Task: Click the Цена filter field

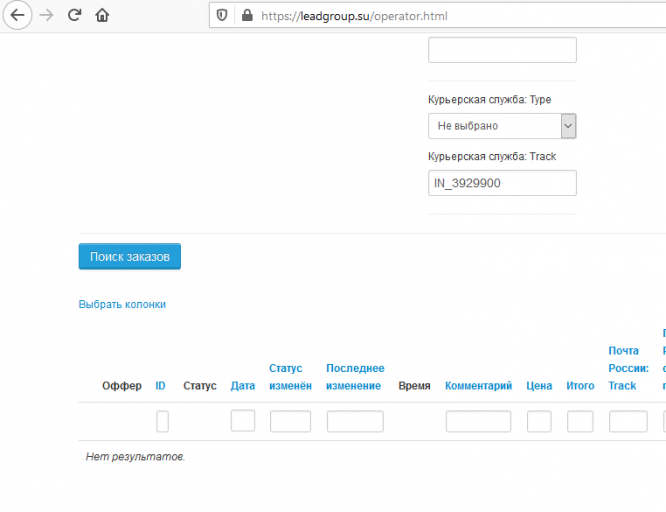Action: pyautogui.click(x=539, y=421)
